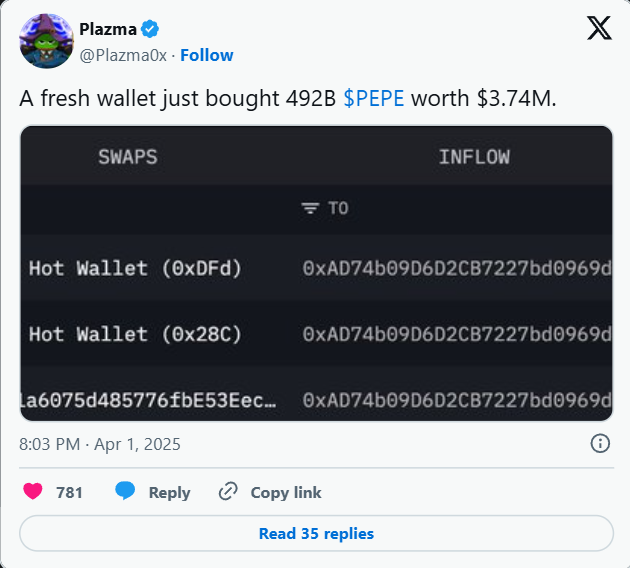Click the chain link copy icon
The height and width of the screenshot is (568, 630).
pyautogui.click(x=228, y=492)
